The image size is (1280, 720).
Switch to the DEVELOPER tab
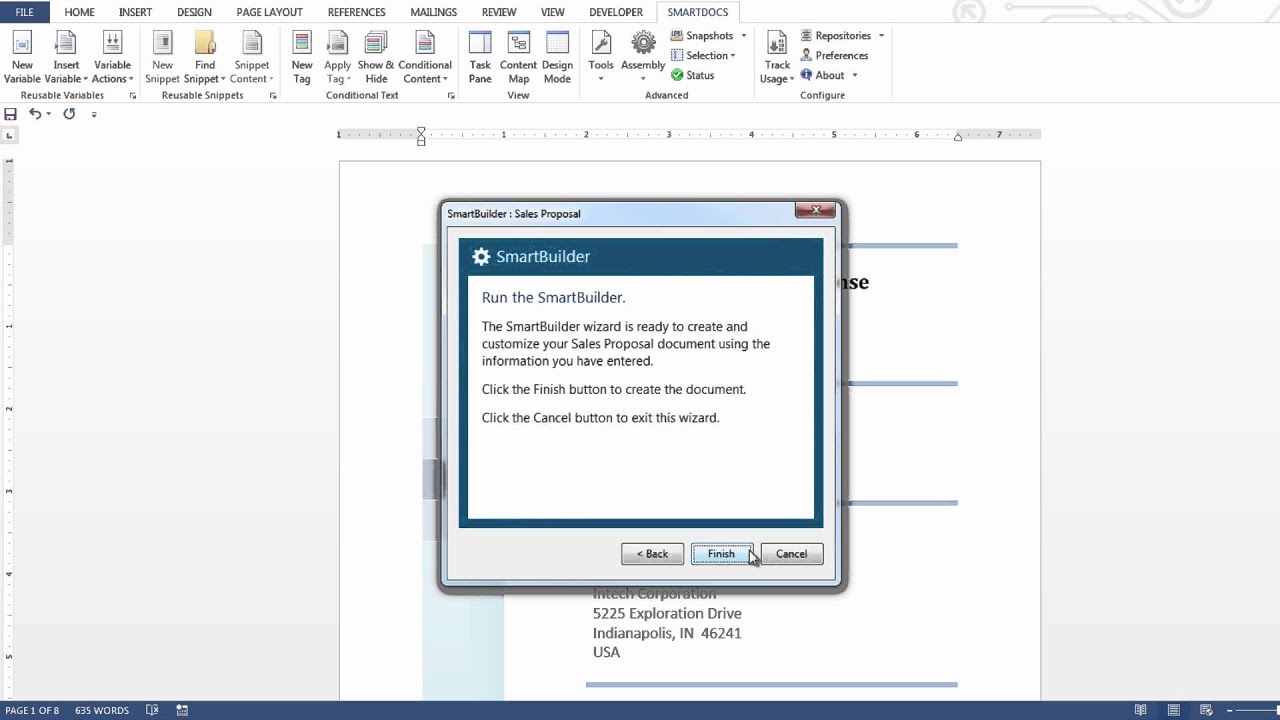616,12
